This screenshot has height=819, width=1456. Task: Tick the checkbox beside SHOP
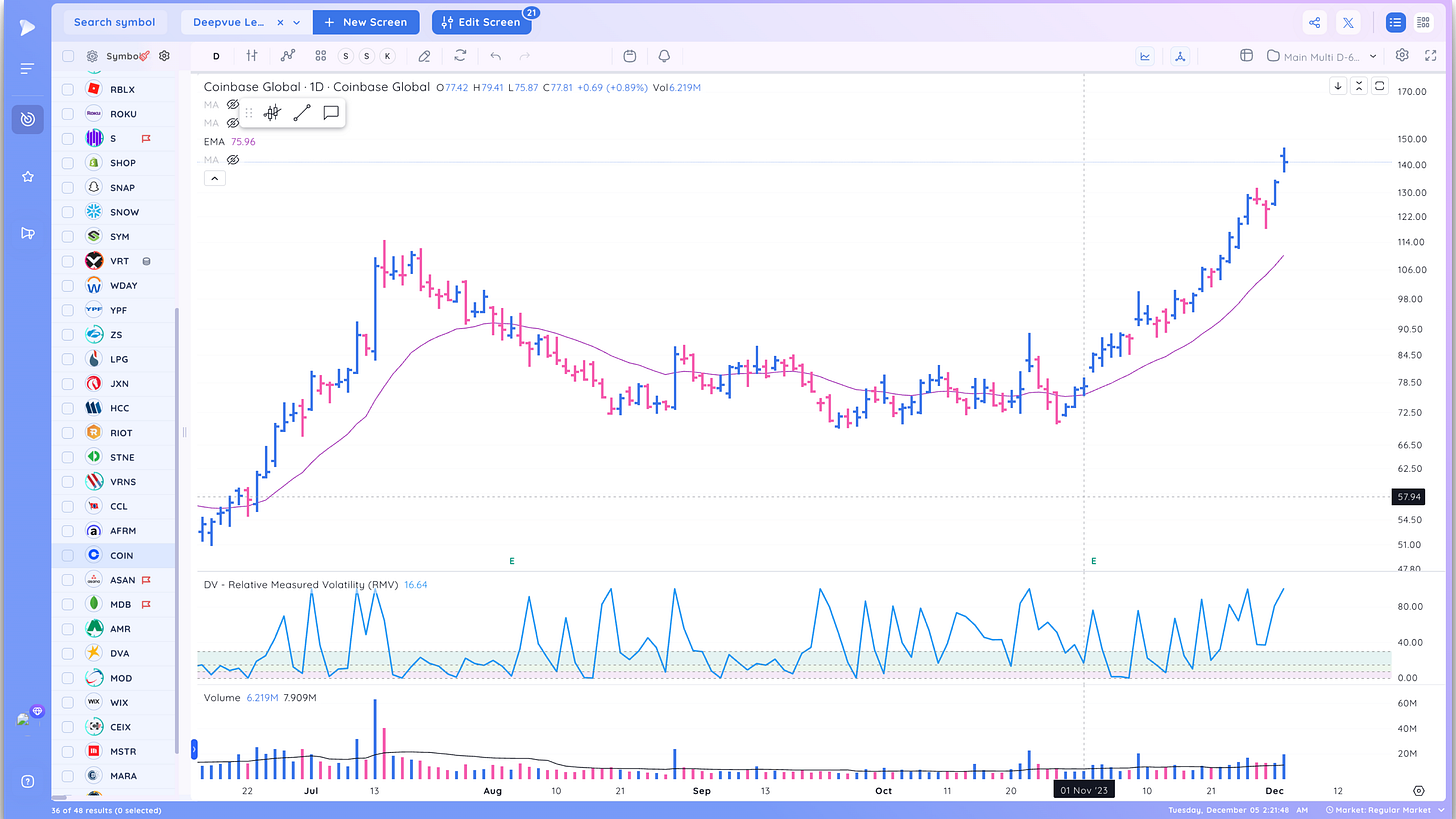[68, 163]
